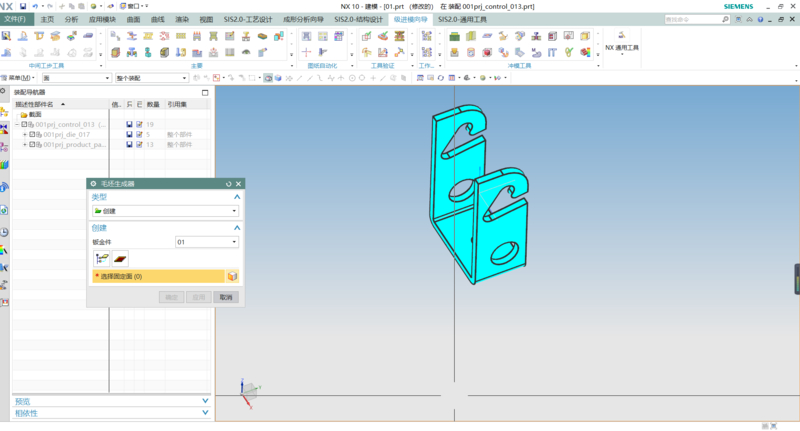Open the SIS2.0-工艺设计 tab
Screen dimensions: 800x431
tap(248, 19)
